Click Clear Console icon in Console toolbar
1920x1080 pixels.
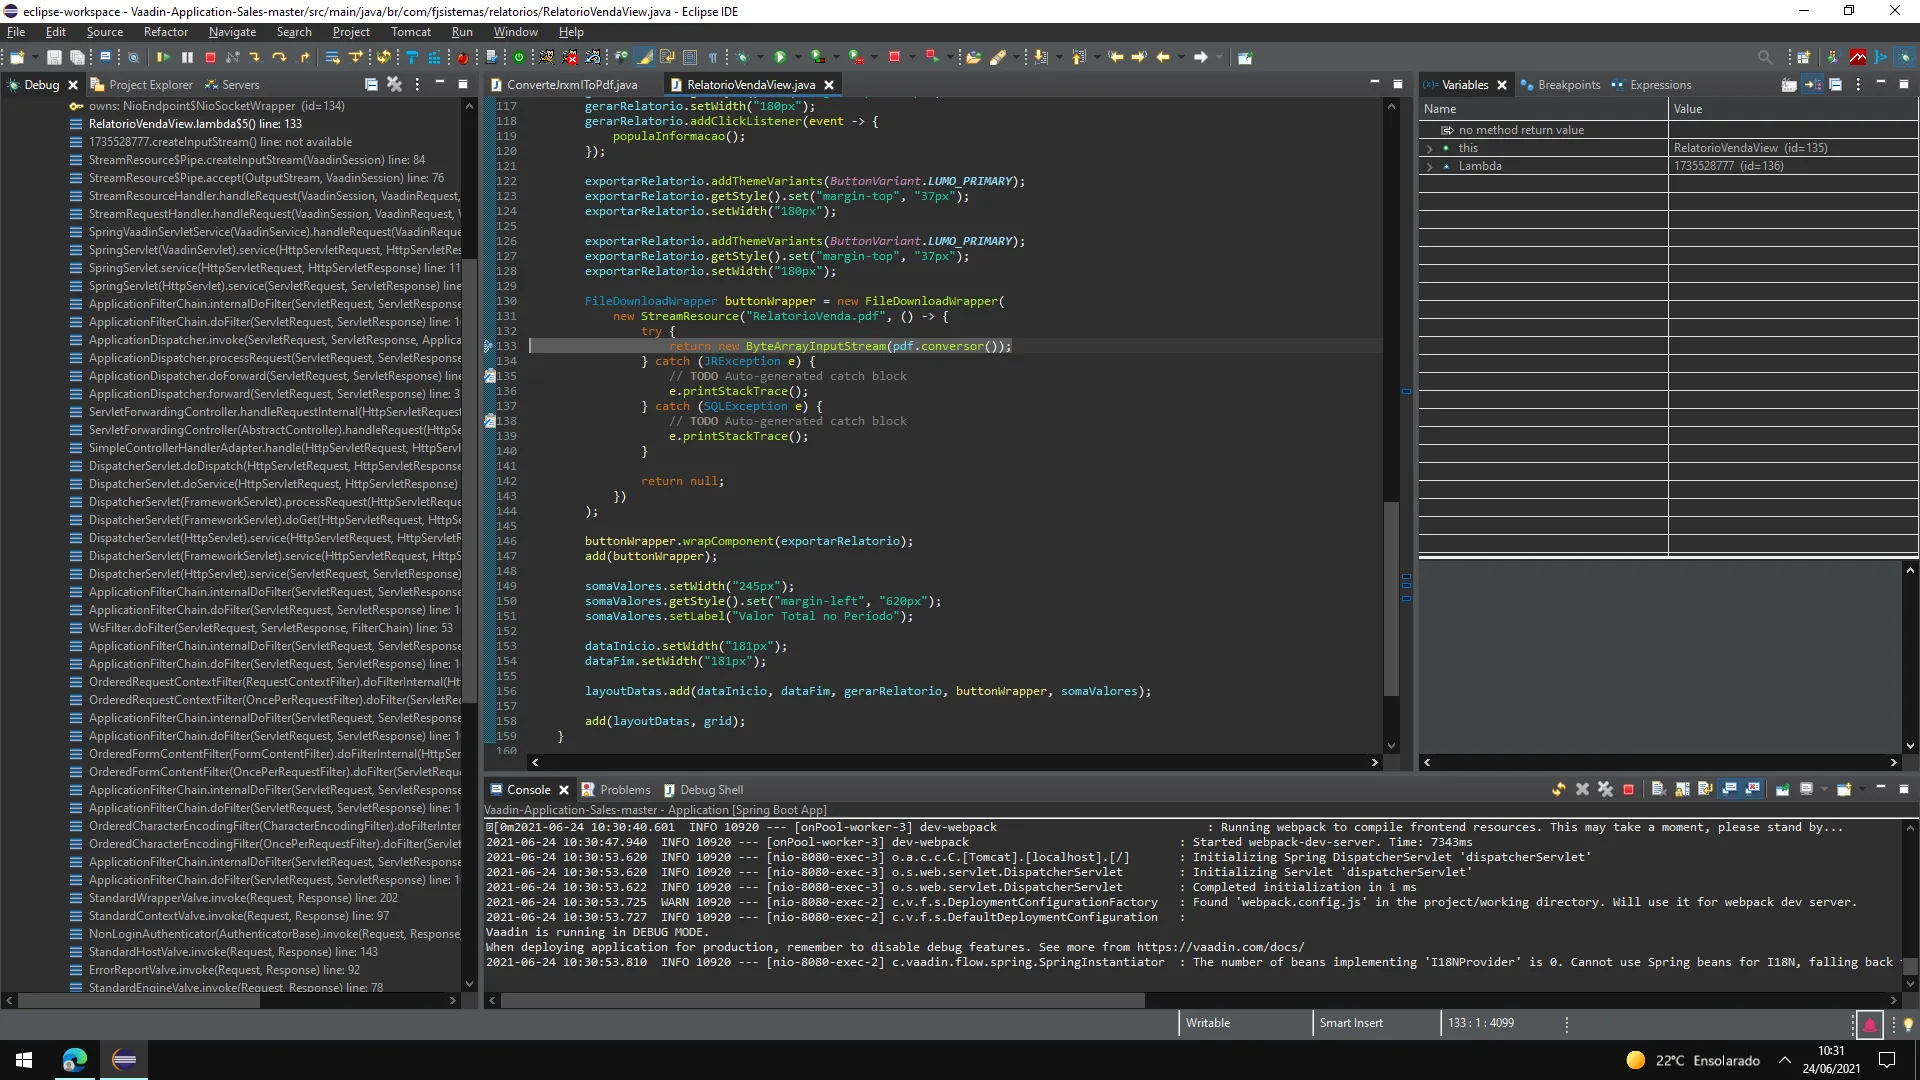1658,790
